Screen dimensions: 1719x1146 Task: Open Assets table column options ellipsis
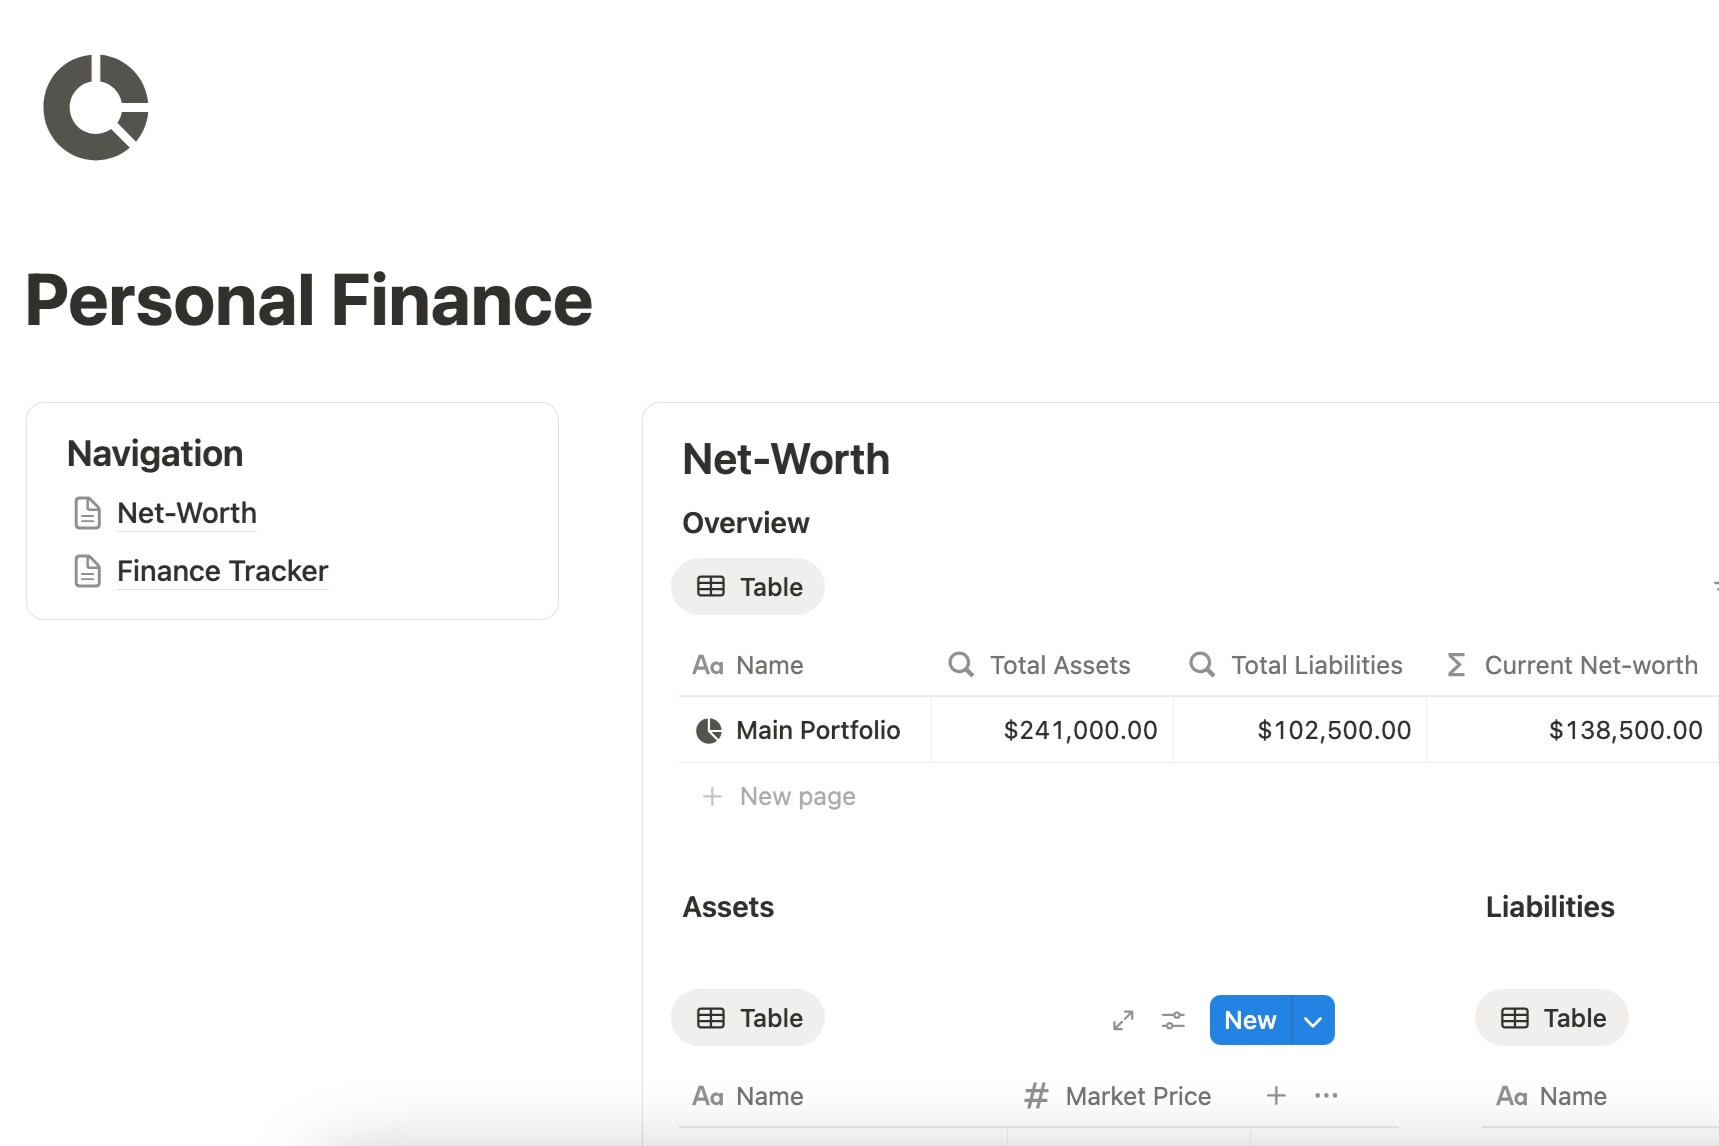click(x=1326, y=1096)
